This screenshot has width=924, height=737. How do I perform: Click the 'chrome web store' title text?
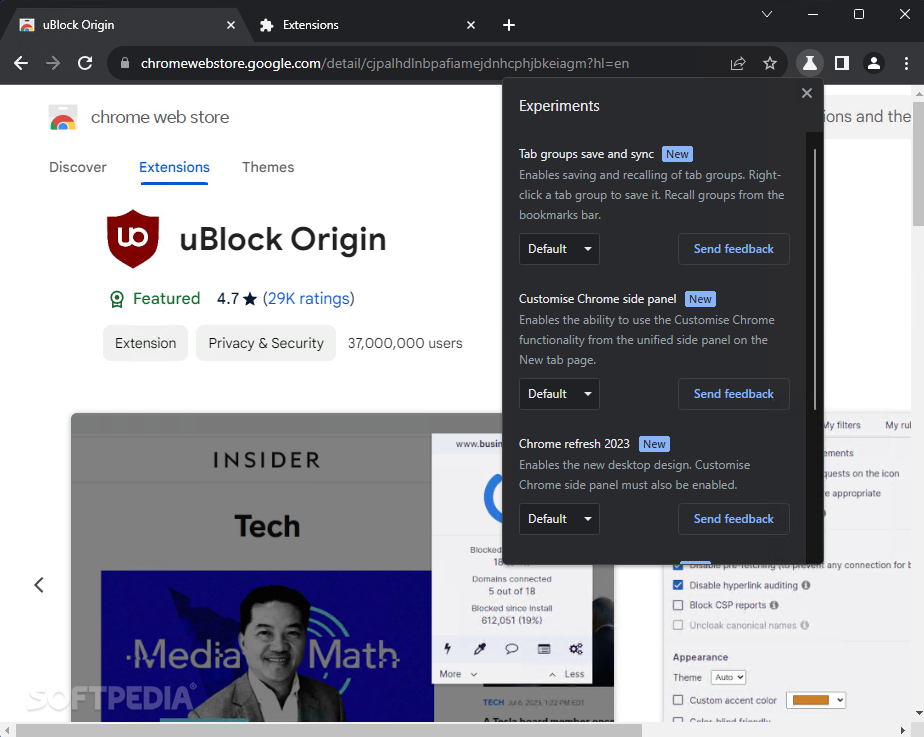(160, 117)
